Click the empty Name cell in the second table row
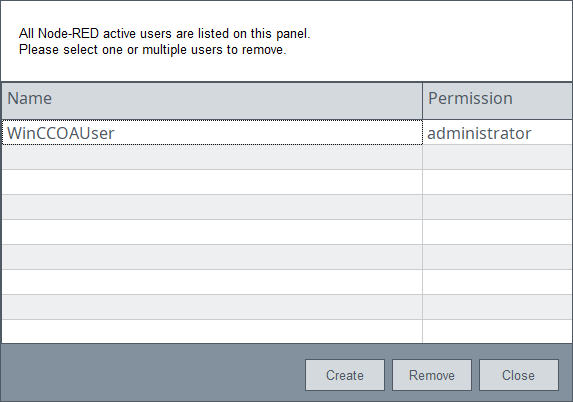 [212, 157]
